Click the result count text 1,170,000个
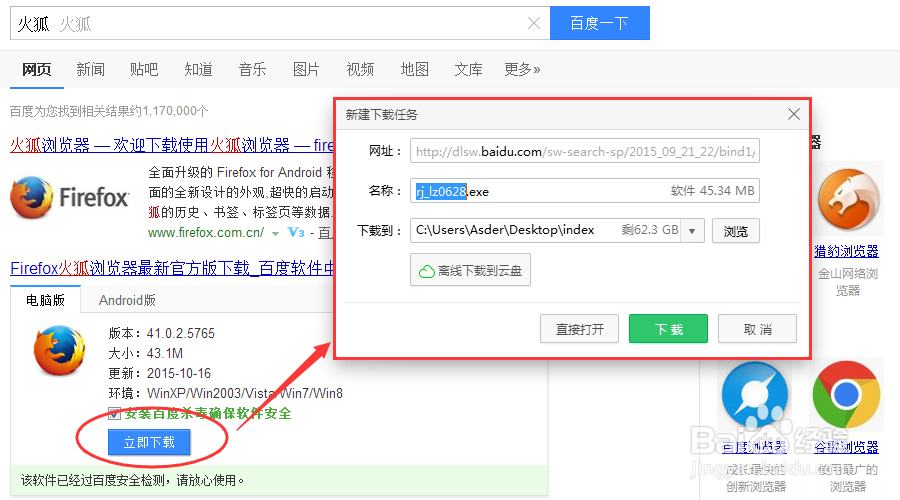The height and width of the screenshot is (500, 900). pos(175,111)
